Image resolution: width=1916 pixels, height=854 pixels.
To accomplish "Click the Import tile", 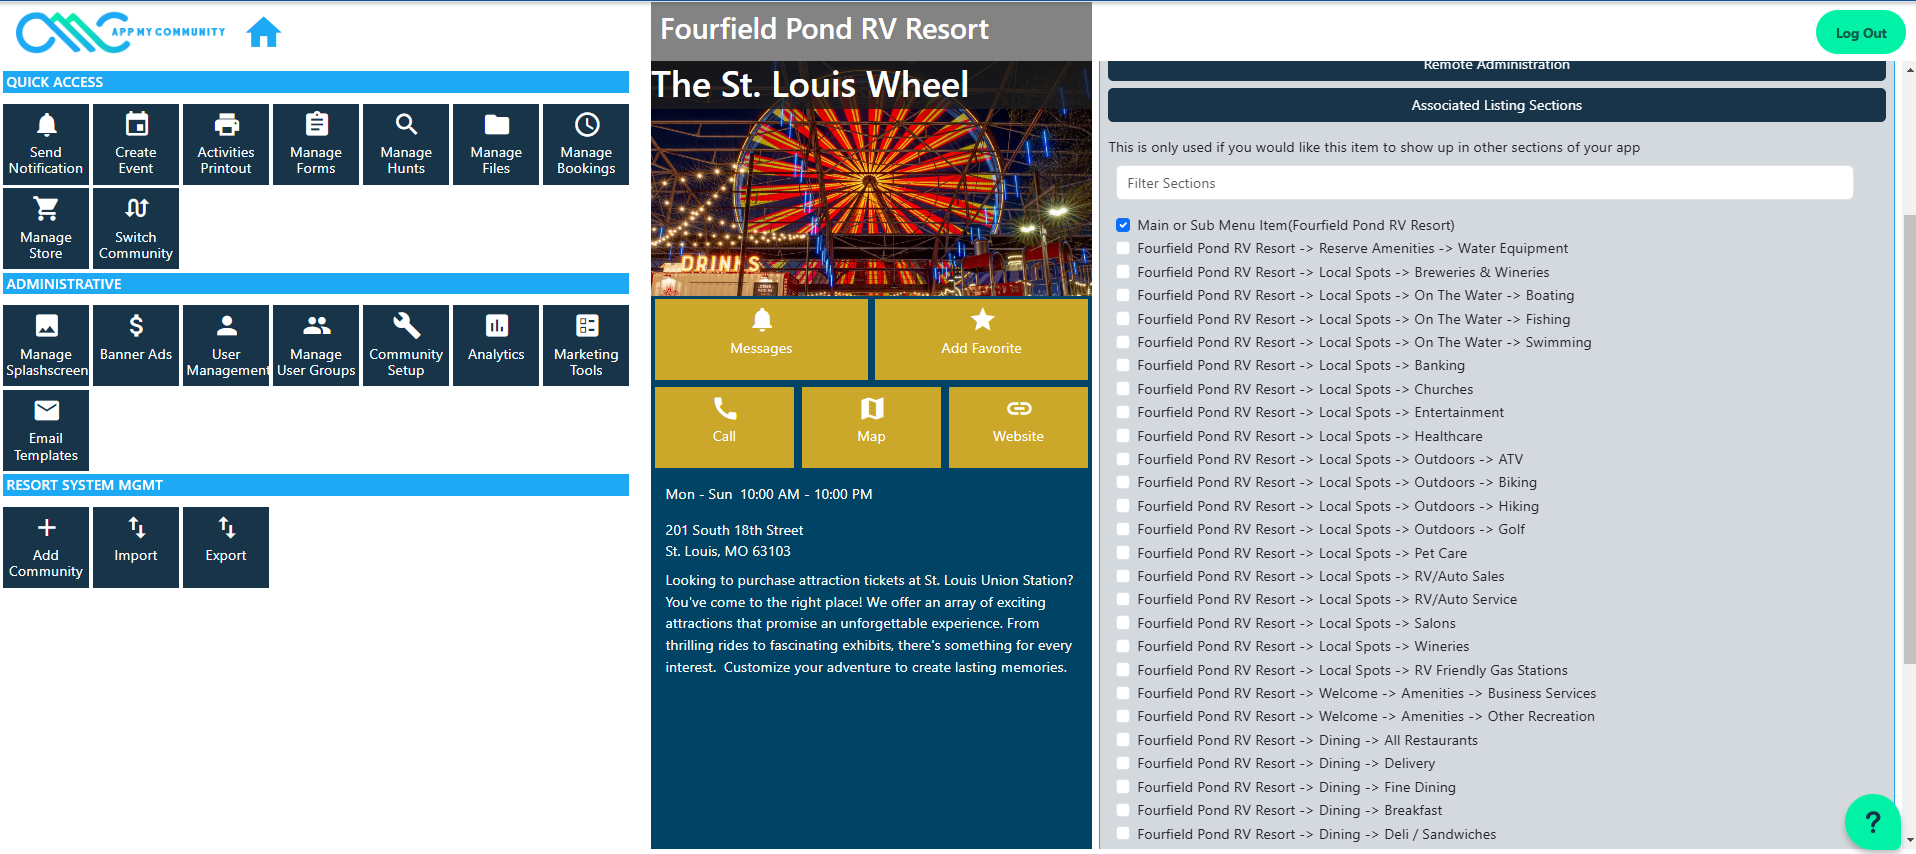I will coord(136,547).
